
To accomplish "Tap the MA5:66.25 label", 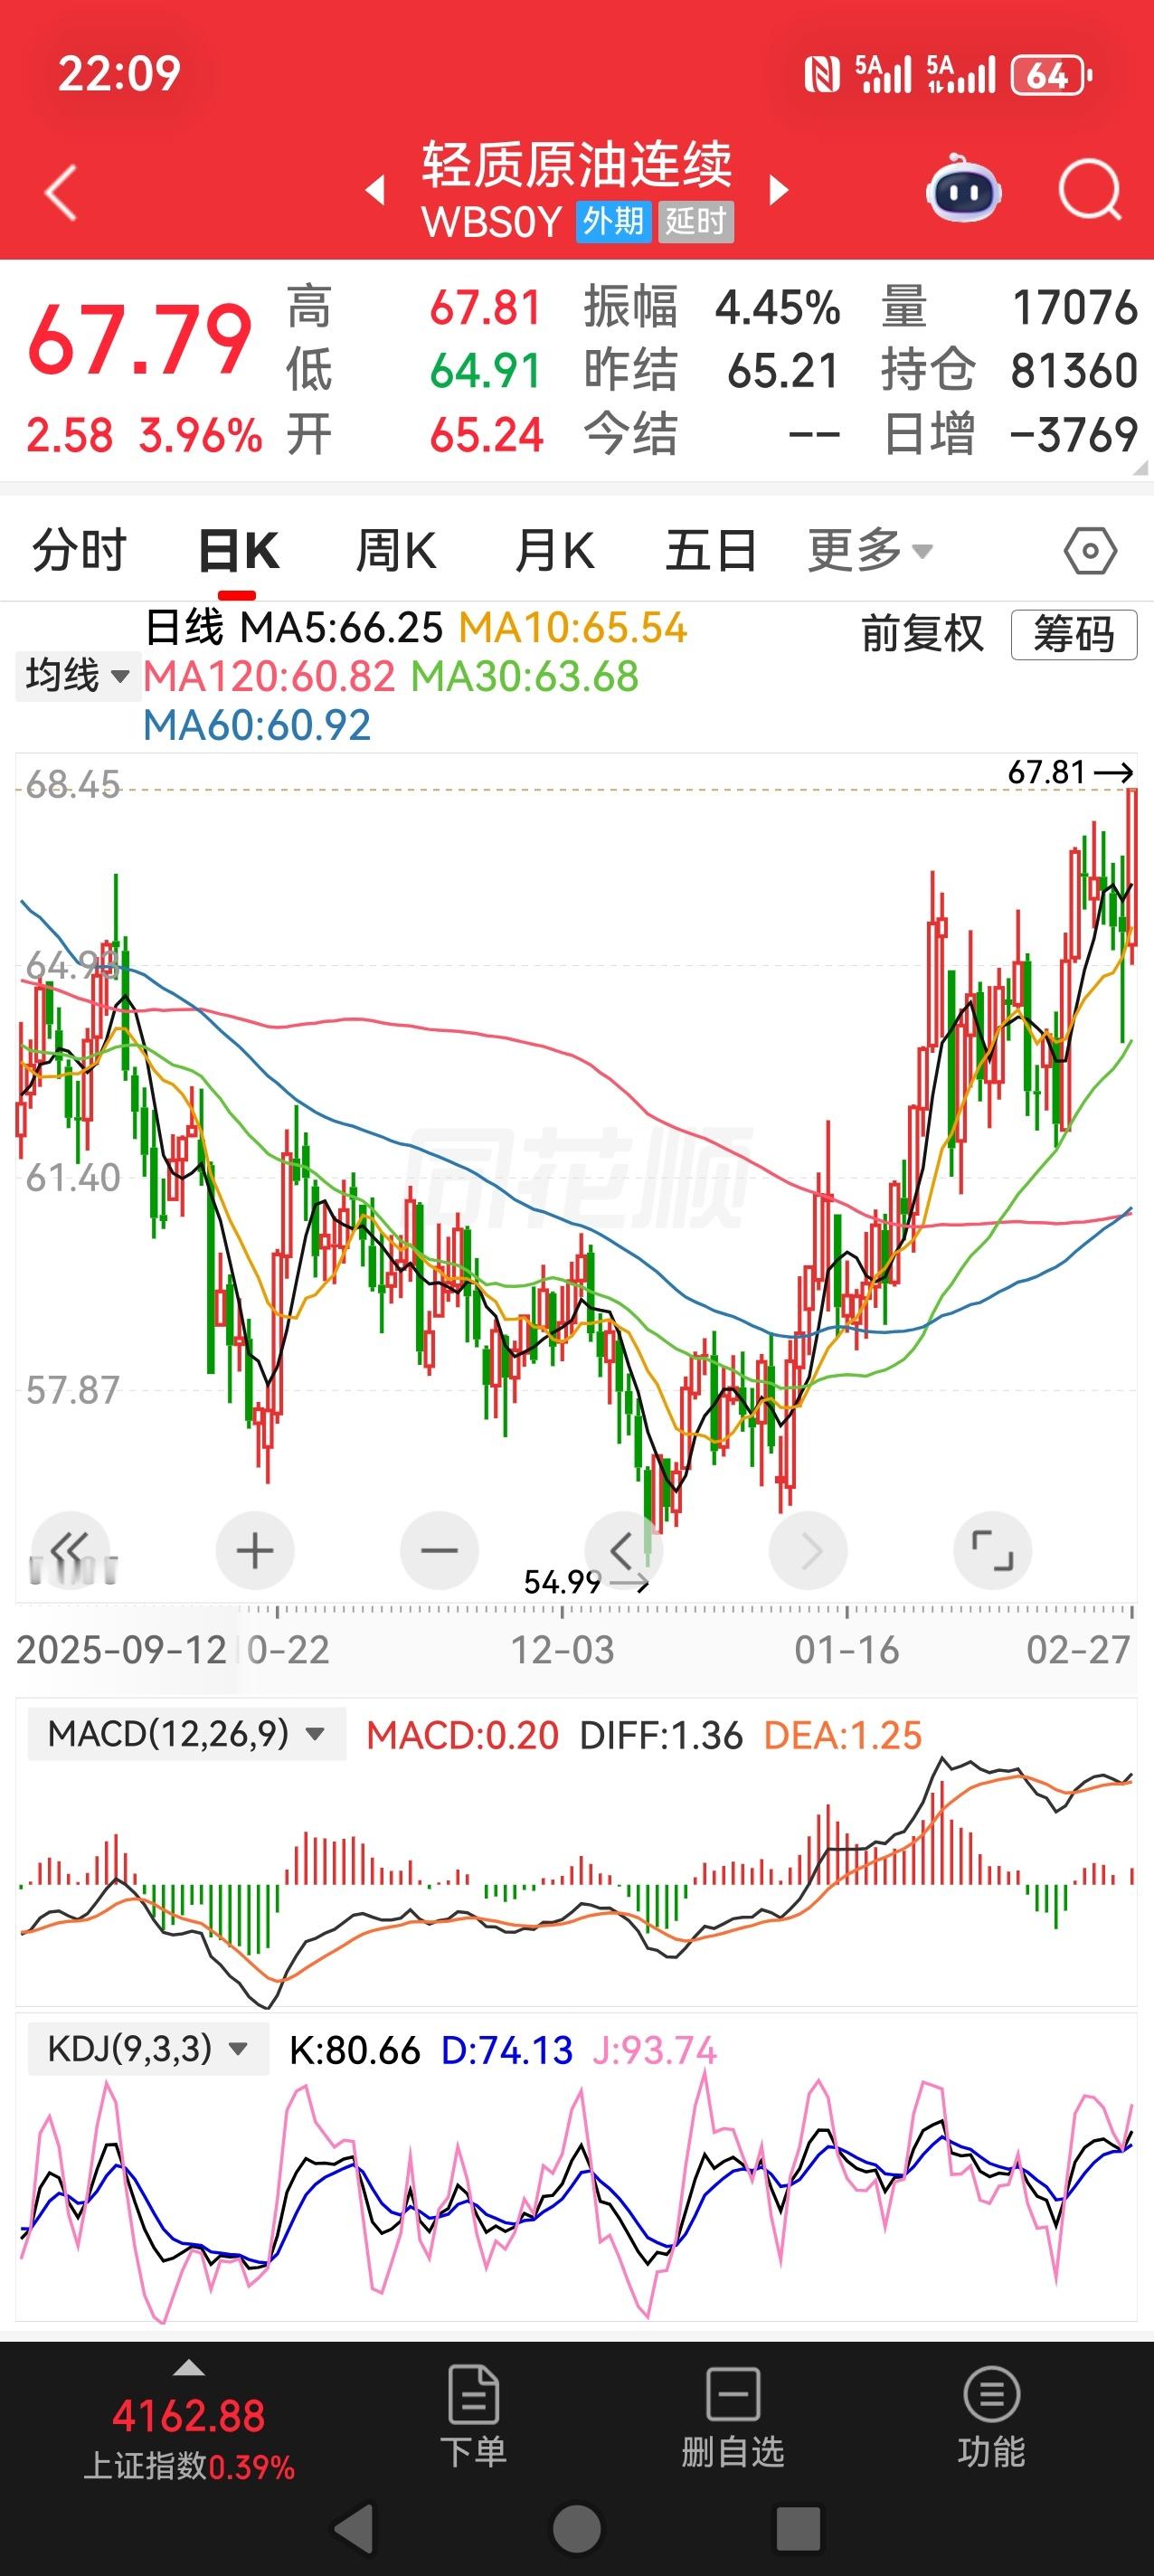I will (x=341, y=628).
